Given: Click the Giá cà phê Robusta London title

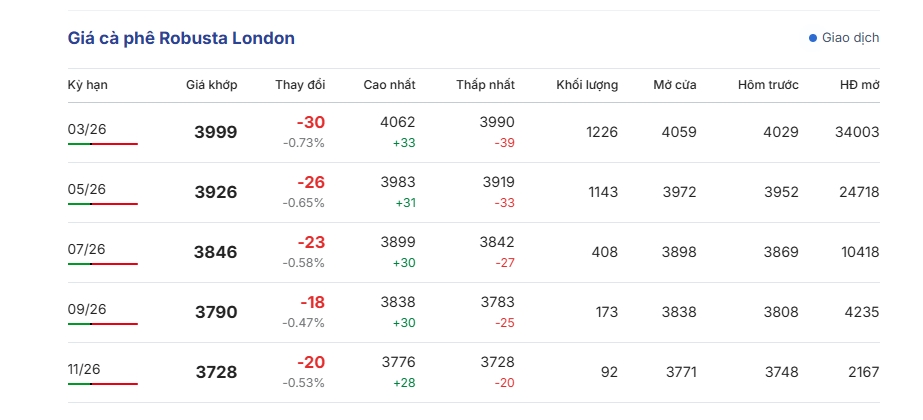Looking at the screenshot, I should (181, 38).
